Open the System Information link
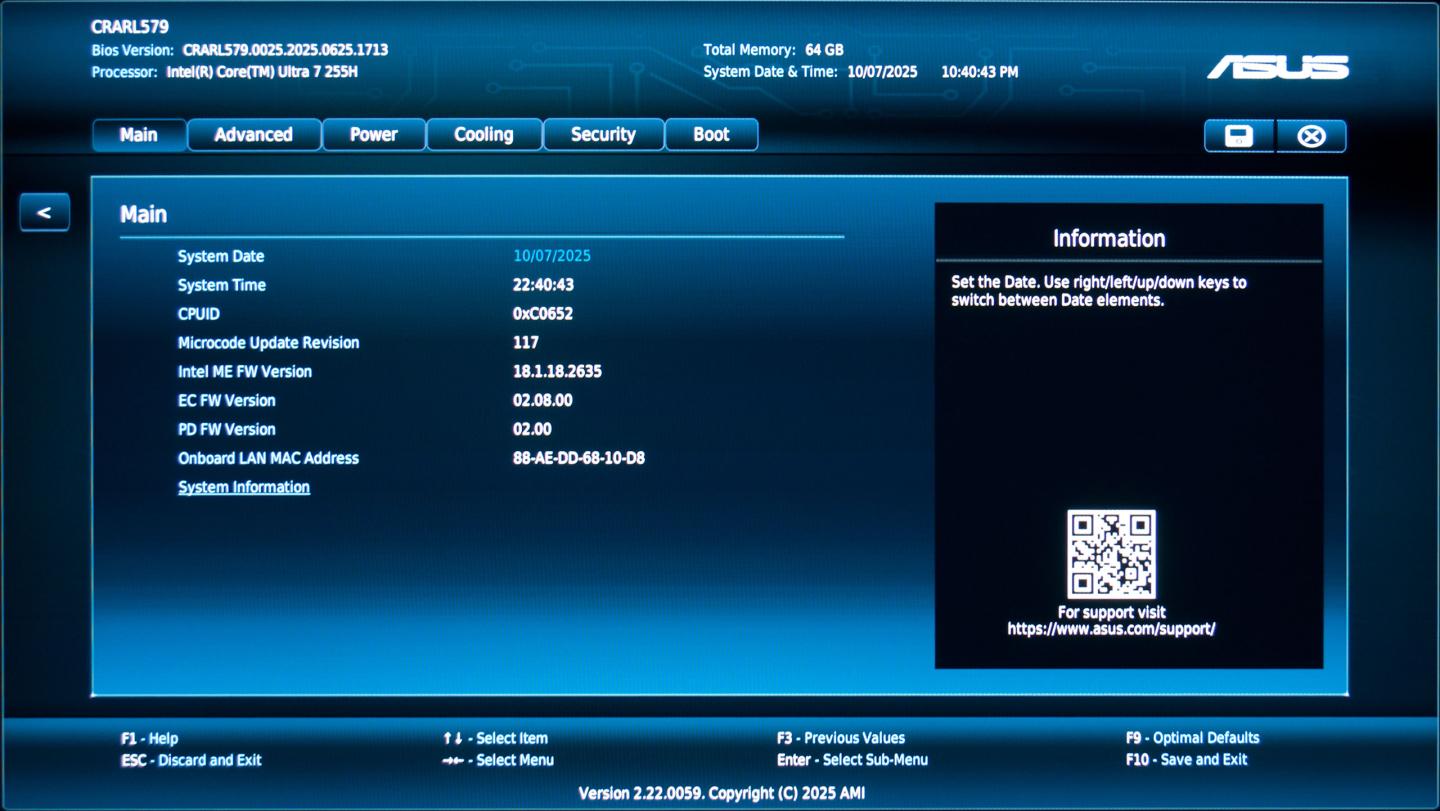Screen dimensions: 1440x811 tap(244, 487)
